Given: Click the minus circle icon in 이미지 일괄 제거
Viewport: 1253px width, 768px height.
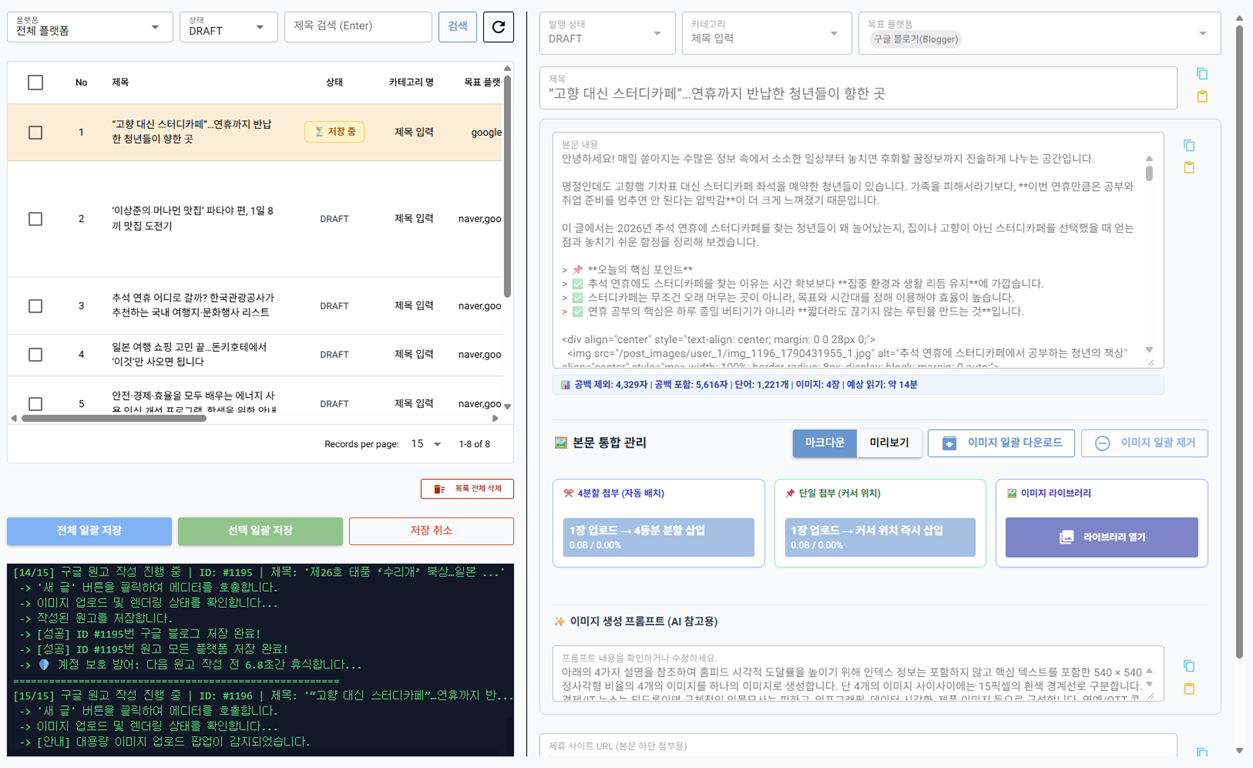Looking at the screenshot, I should click(1102, 443).
